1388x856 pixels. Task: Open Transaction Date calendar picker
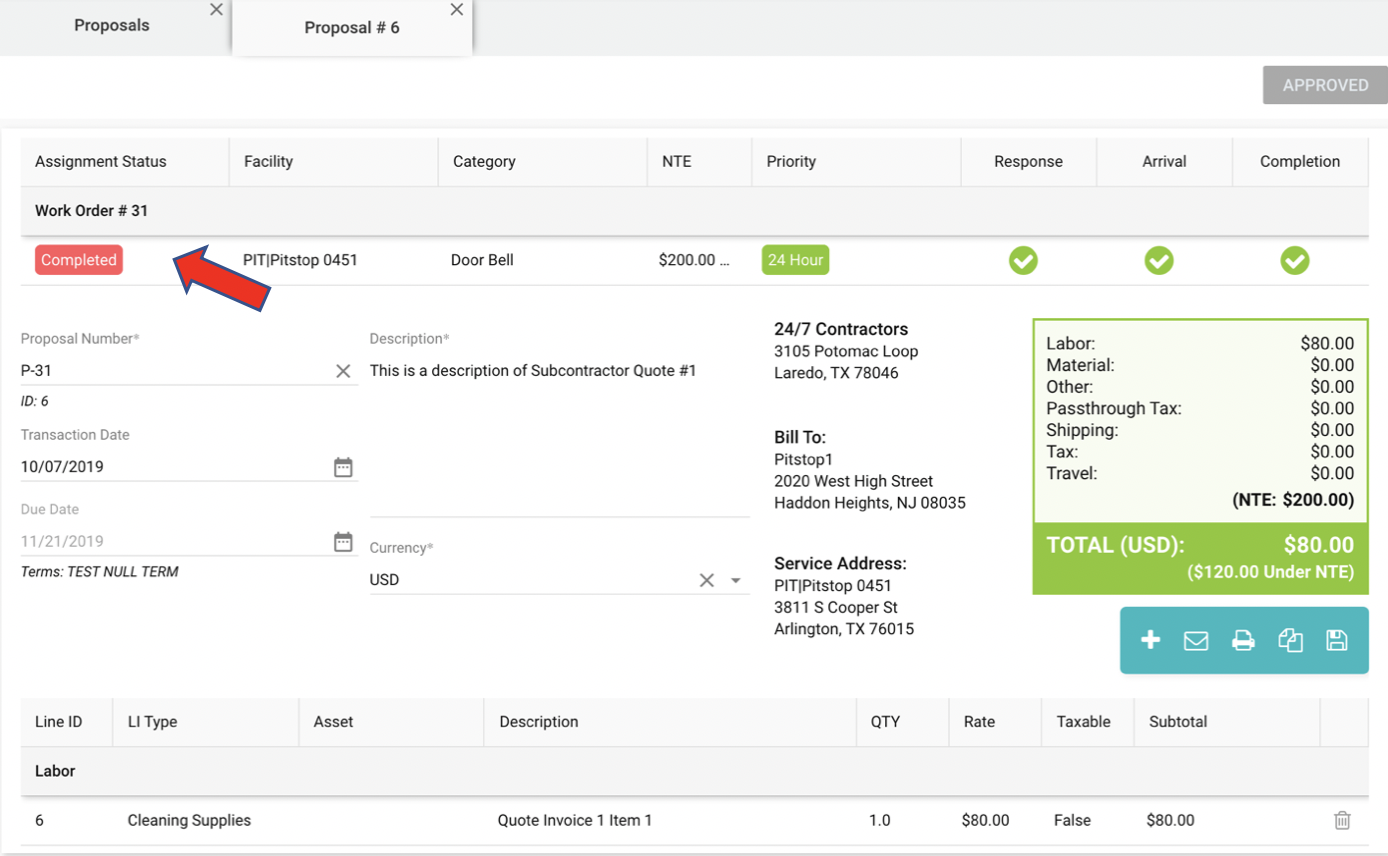tap(343, 467)
